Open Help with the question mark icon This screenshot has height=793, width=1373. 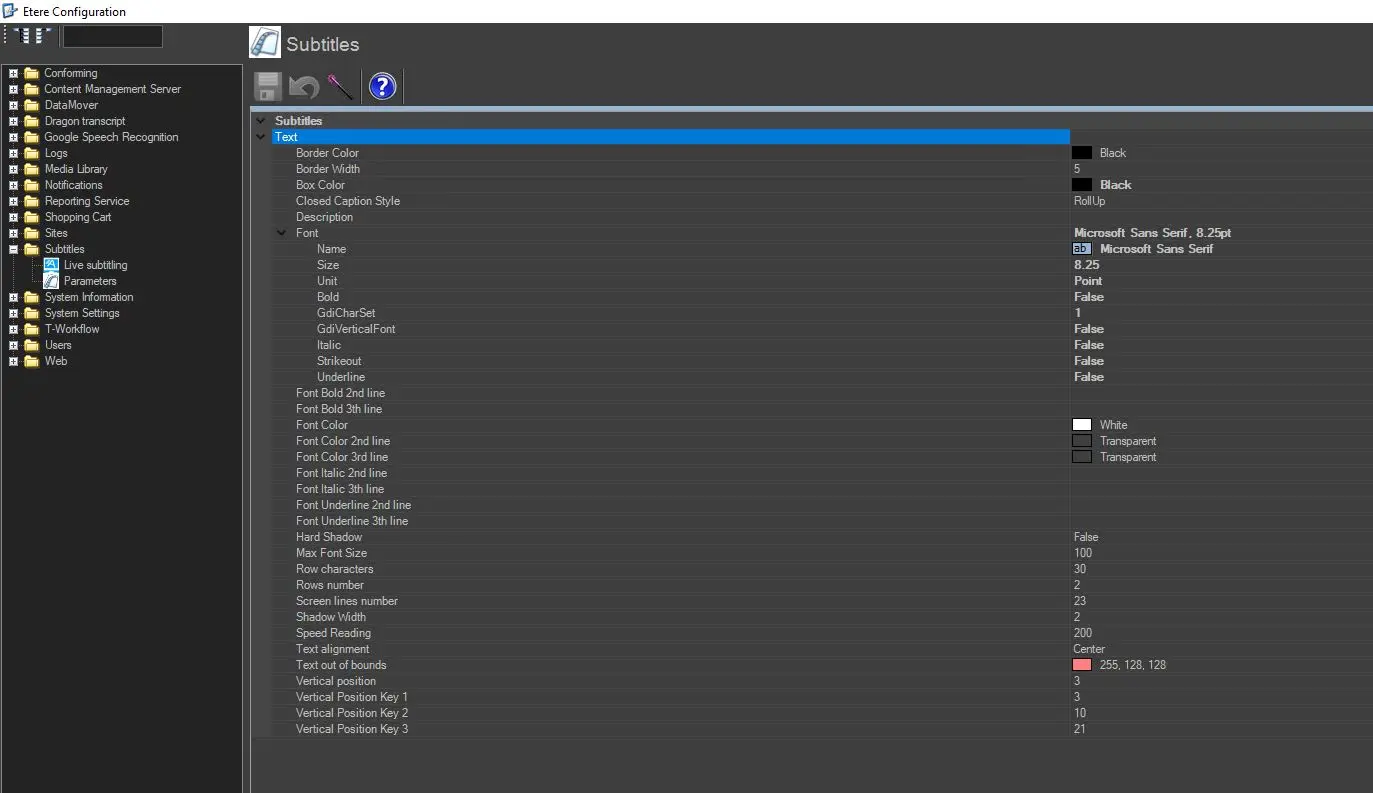(x=382, y=87)
